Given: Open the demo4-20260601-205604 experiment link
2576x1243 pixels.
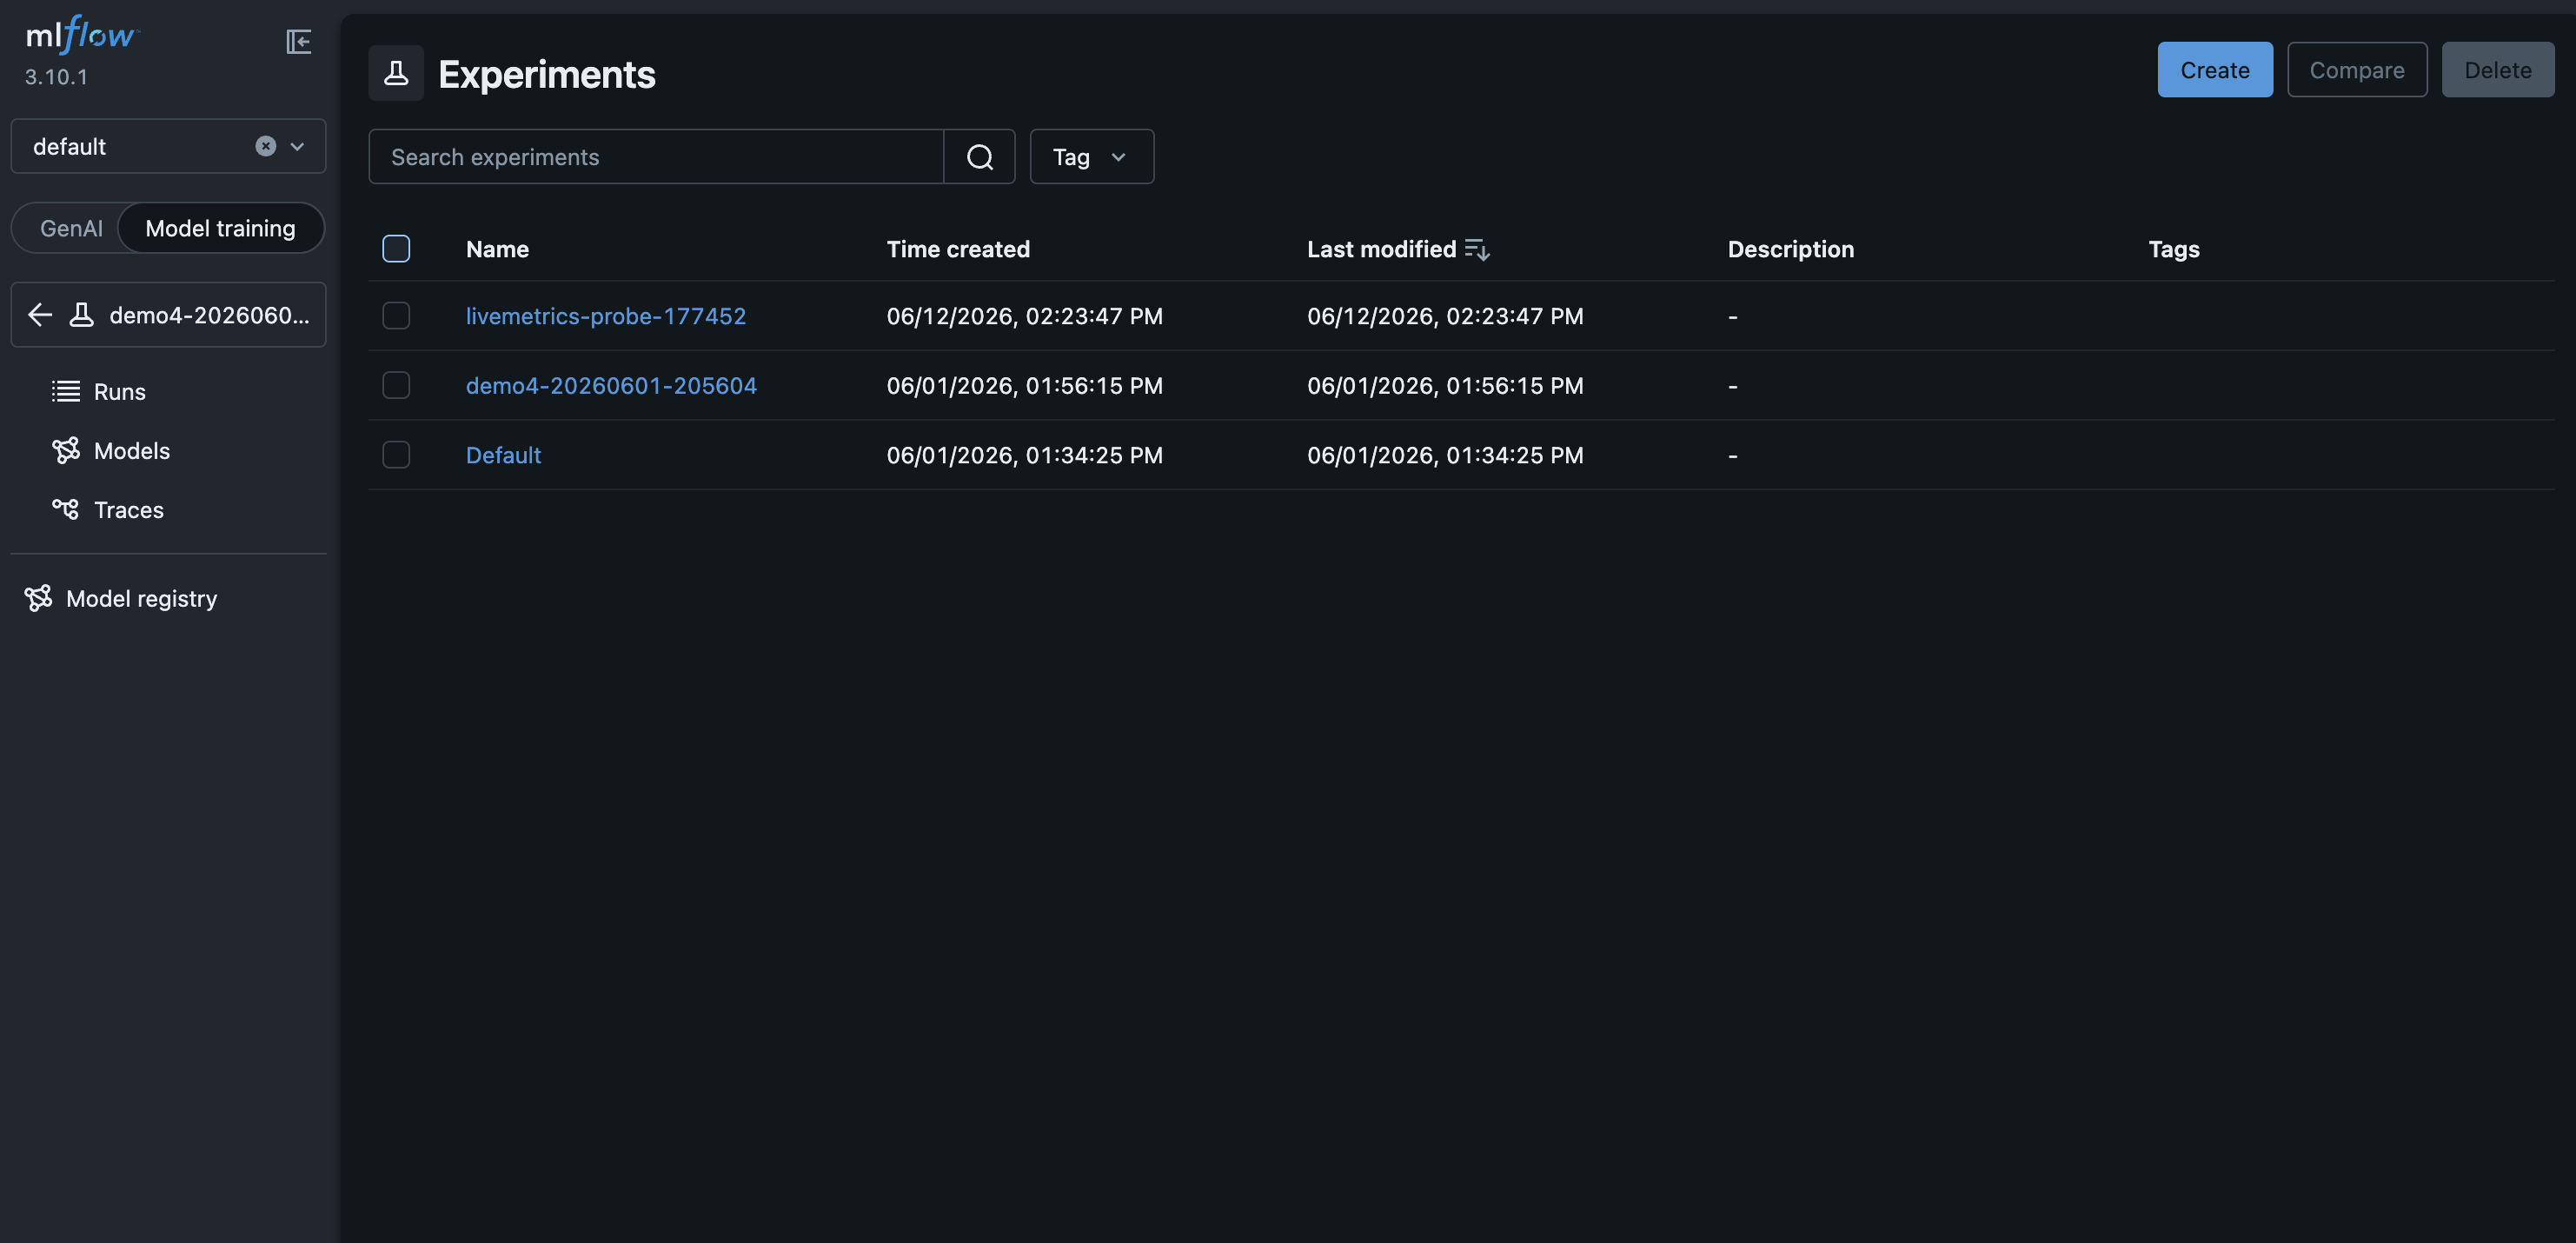Looking at the screenshot, I should coord(611,385).
